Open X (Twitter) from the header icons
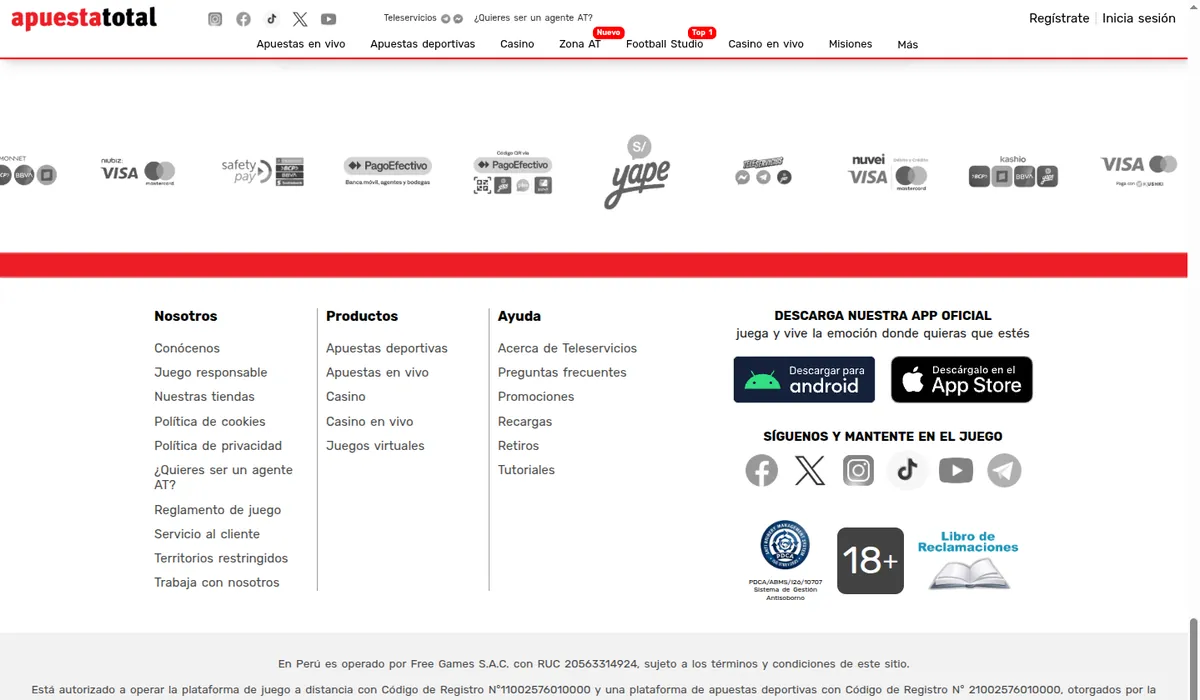The image size is (1200, 700). click(x=300, y=19)
